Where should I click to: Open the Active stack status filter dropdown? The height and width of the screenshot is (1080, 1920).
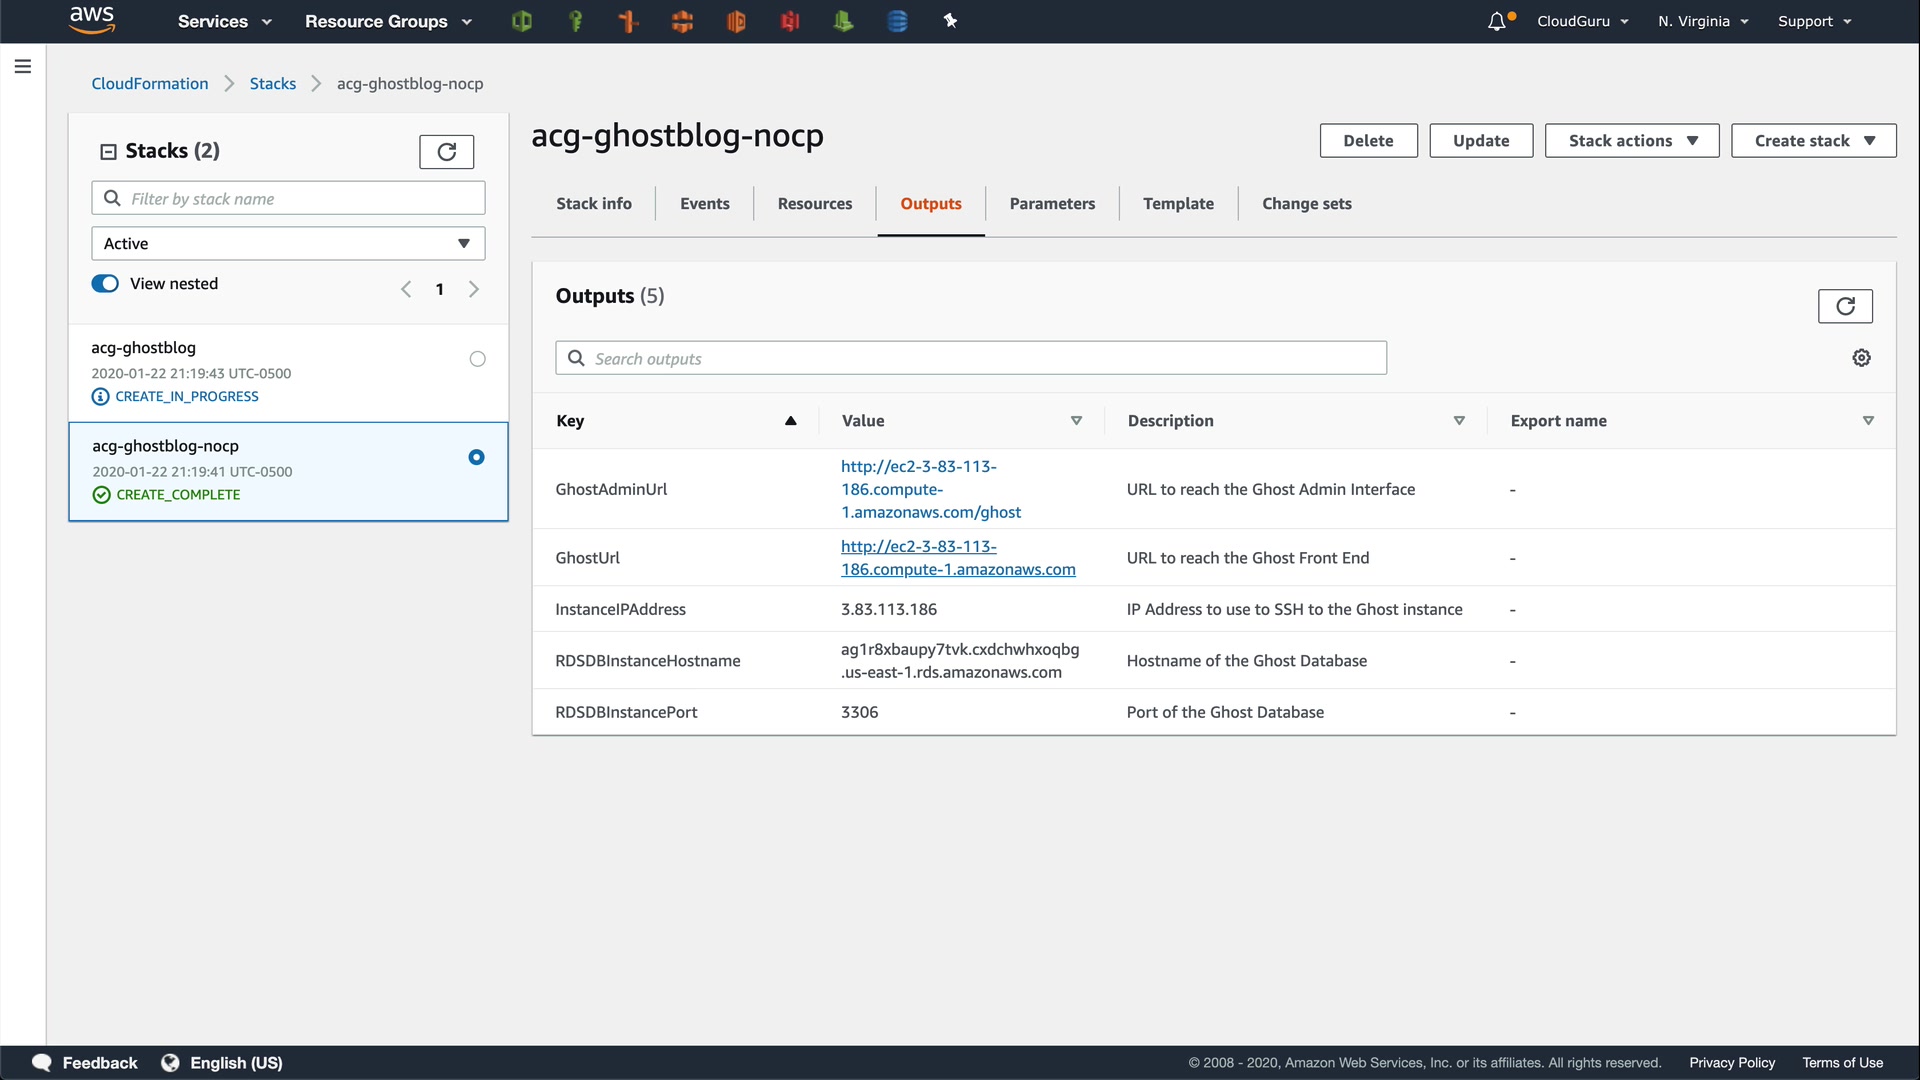pyautogui.click(x=288, y=244)
